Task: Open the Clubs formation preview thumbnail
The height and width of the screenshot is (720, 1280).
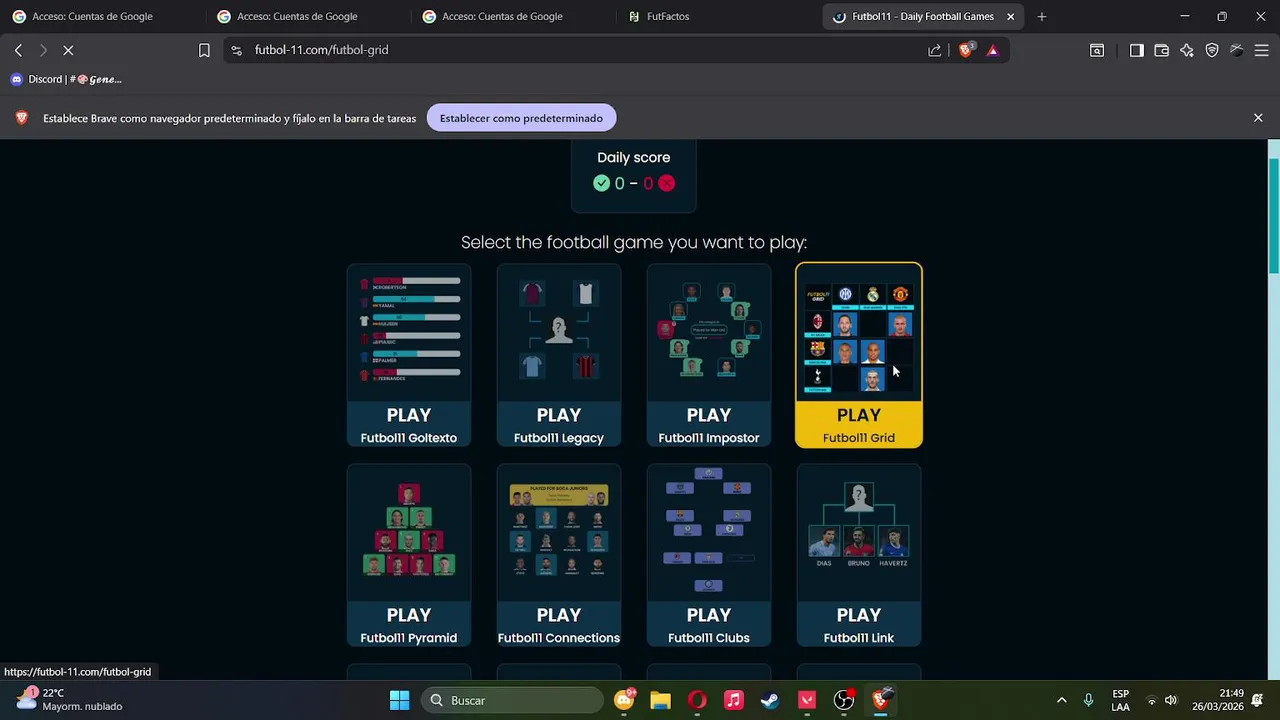Action: [x=709, y=533]
